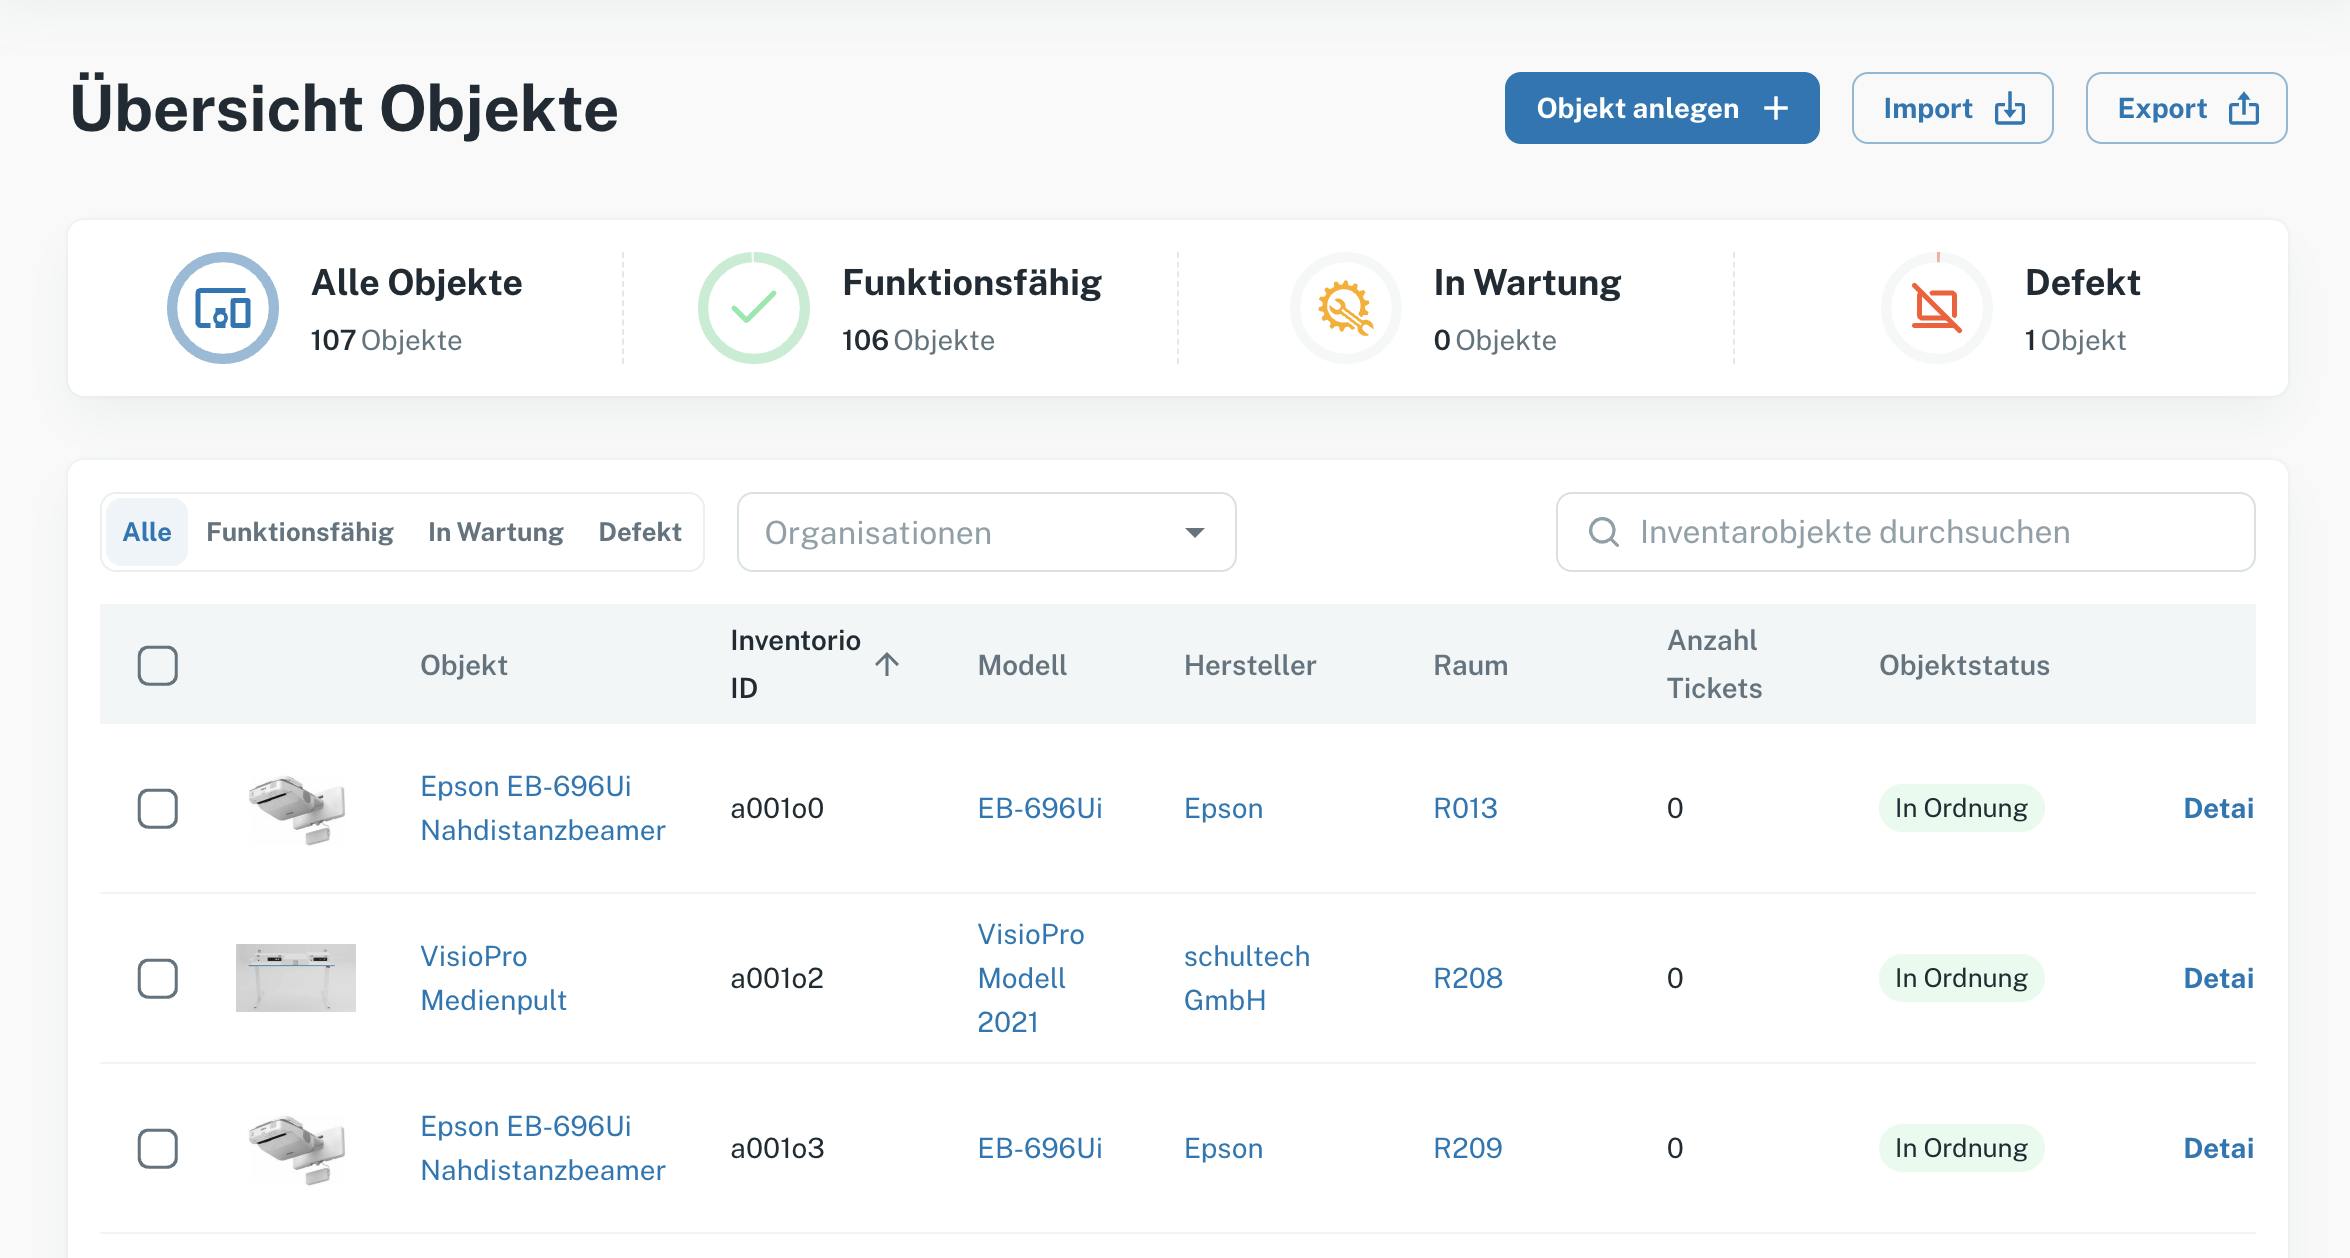This screenshot has width=2350, height=1258.
Task: Click the orange In Wartung wrench icon
Action: click(x=1344, y=307)
